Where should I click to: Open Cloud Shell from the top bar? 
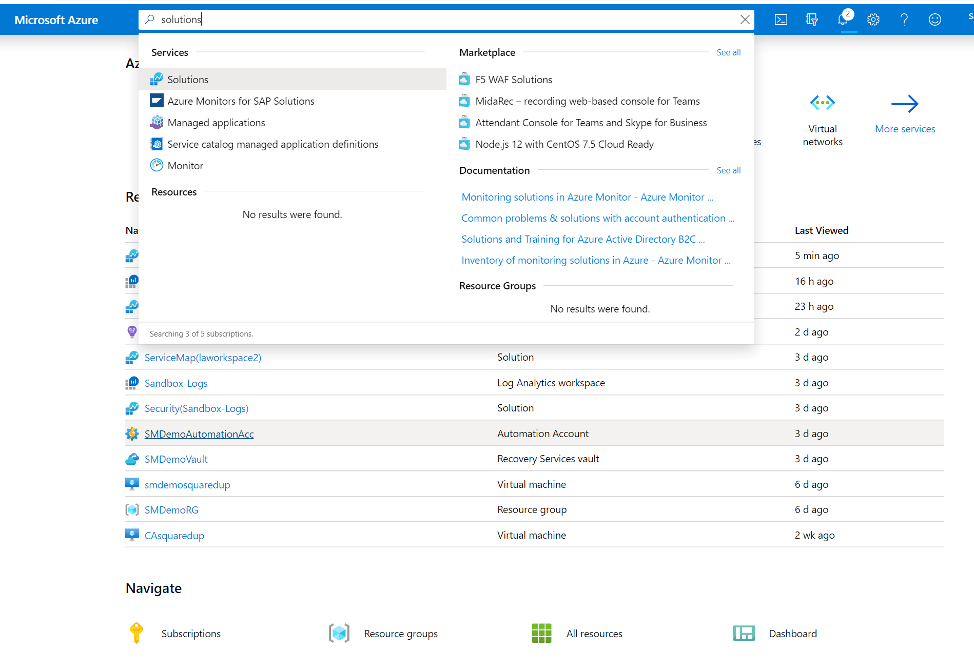[782, 19]
